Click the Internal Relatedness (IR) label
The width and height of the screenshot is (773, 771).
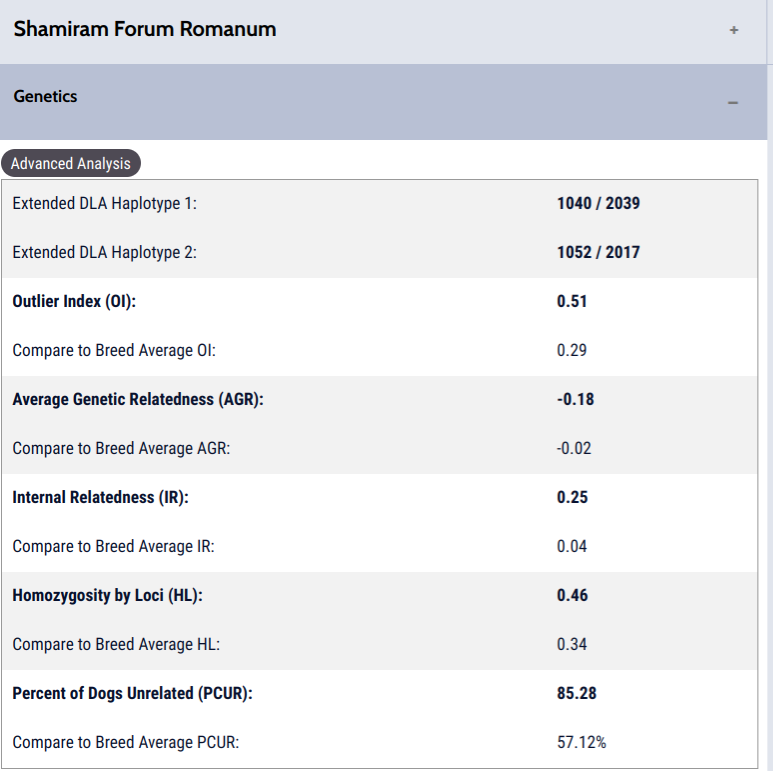[x=101, y=497]
